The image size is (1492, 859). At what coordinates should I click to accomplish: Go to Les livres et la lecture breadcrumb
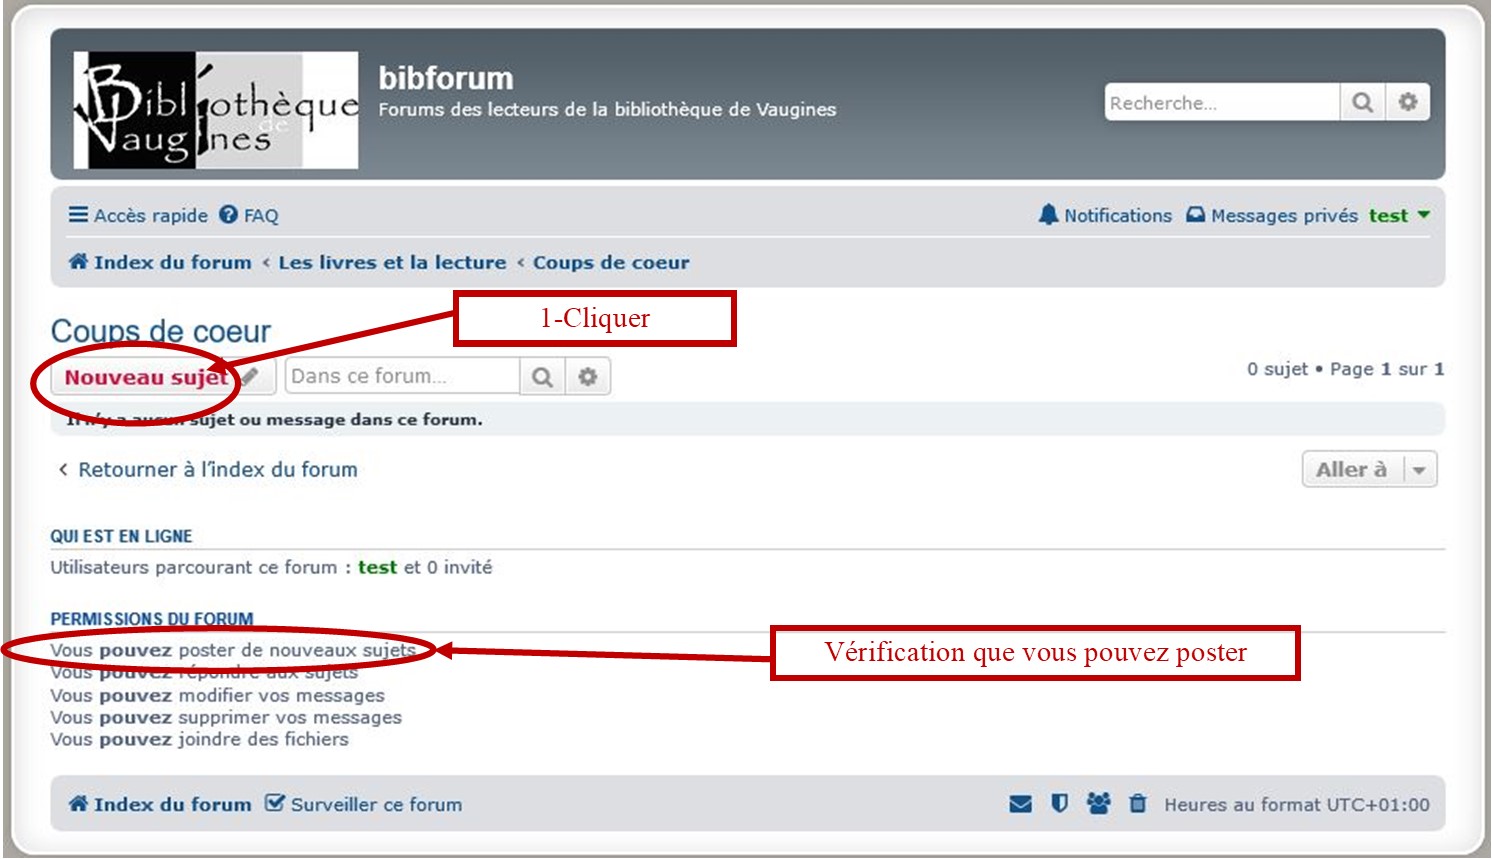pos(392,262)
